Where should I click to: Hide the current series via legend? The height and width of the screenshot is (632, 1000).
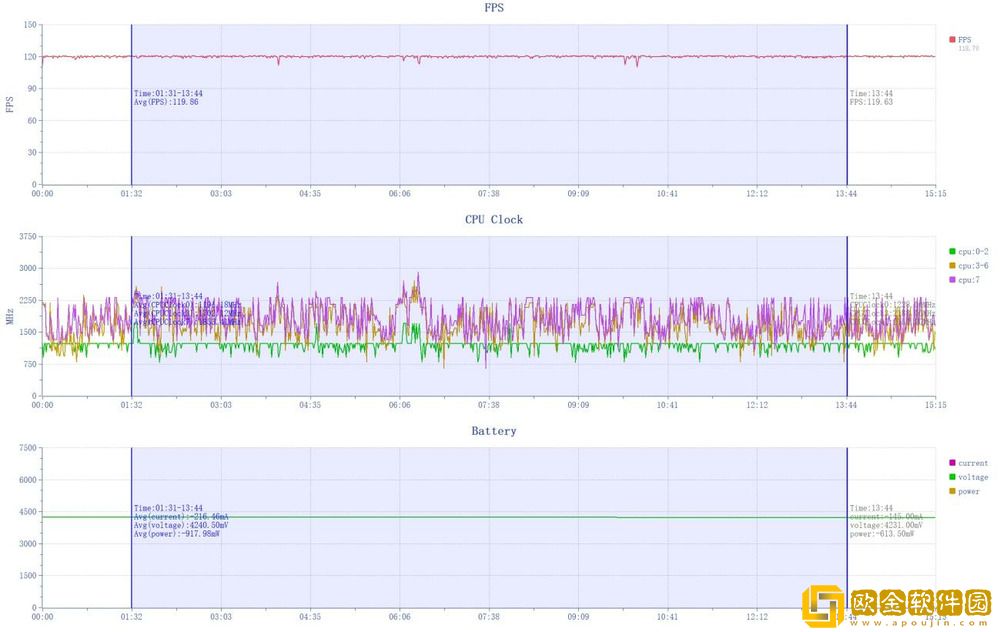(x=972, y=463)
